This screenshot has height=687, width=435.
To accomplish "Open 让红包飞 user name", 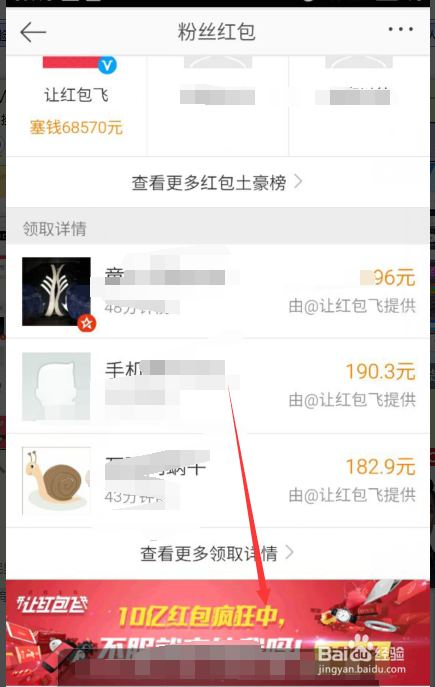I will click(x=76, y=95).
